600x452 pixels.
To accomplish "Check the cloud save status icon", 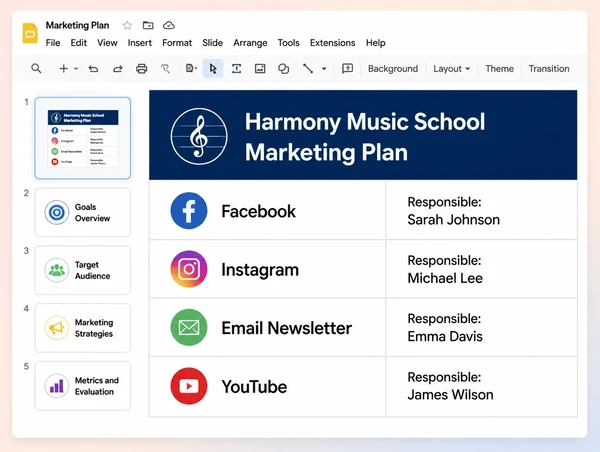I will (x=169, y=25).
